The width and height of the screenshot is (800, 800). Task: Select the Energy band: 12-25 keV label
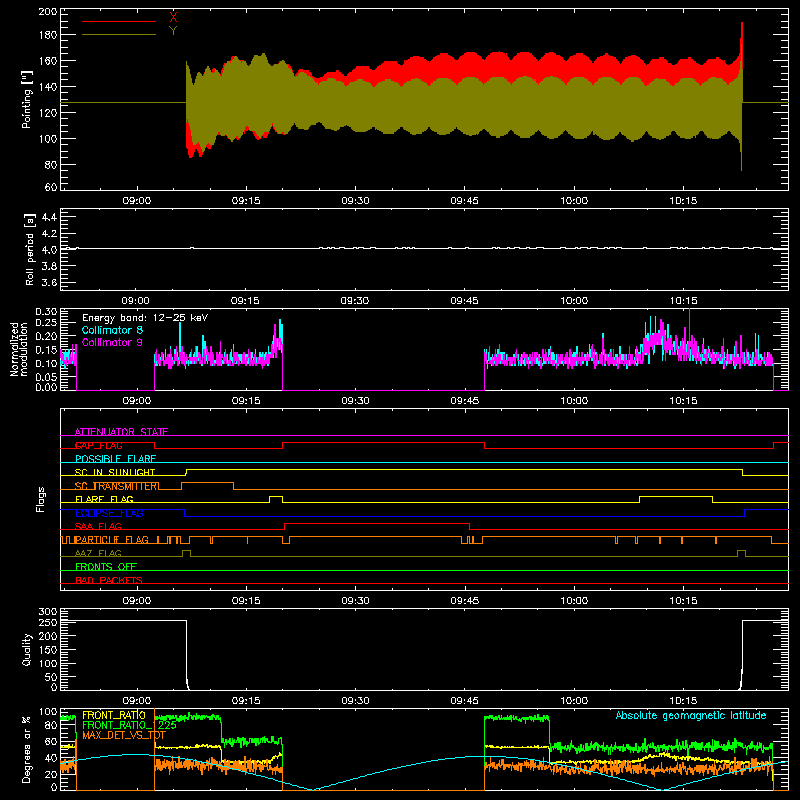pos(145,318)
